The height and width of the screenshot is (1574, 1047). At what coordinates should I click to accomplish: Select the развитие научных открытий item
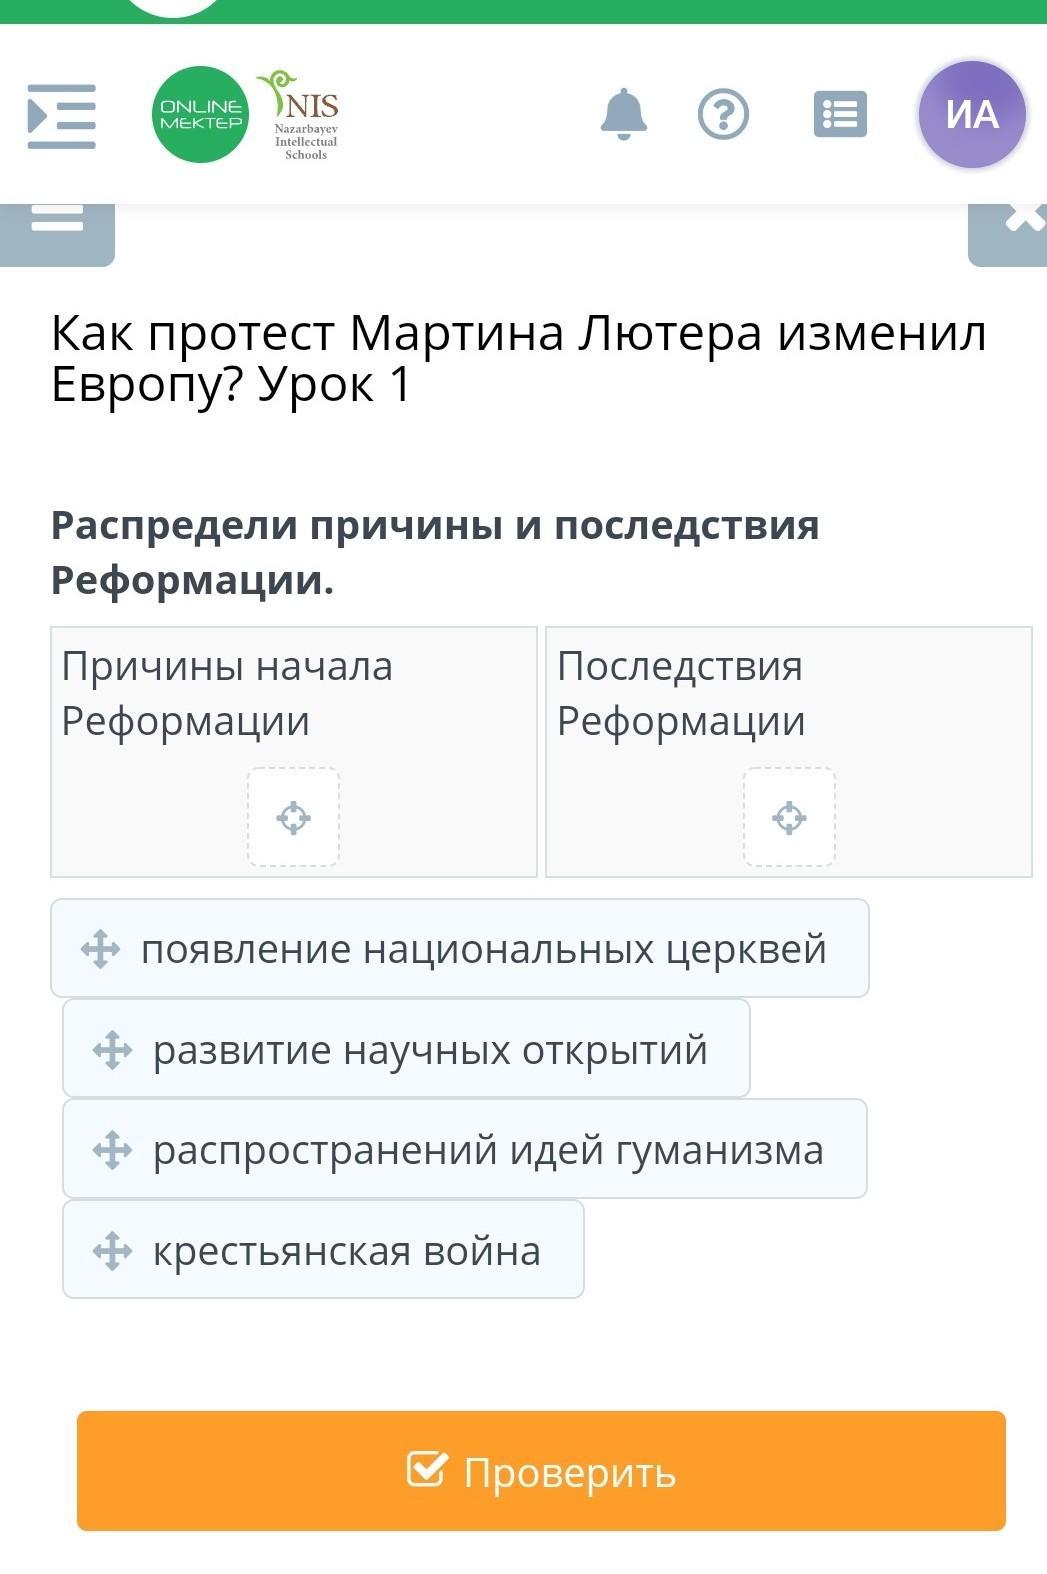430,1050
